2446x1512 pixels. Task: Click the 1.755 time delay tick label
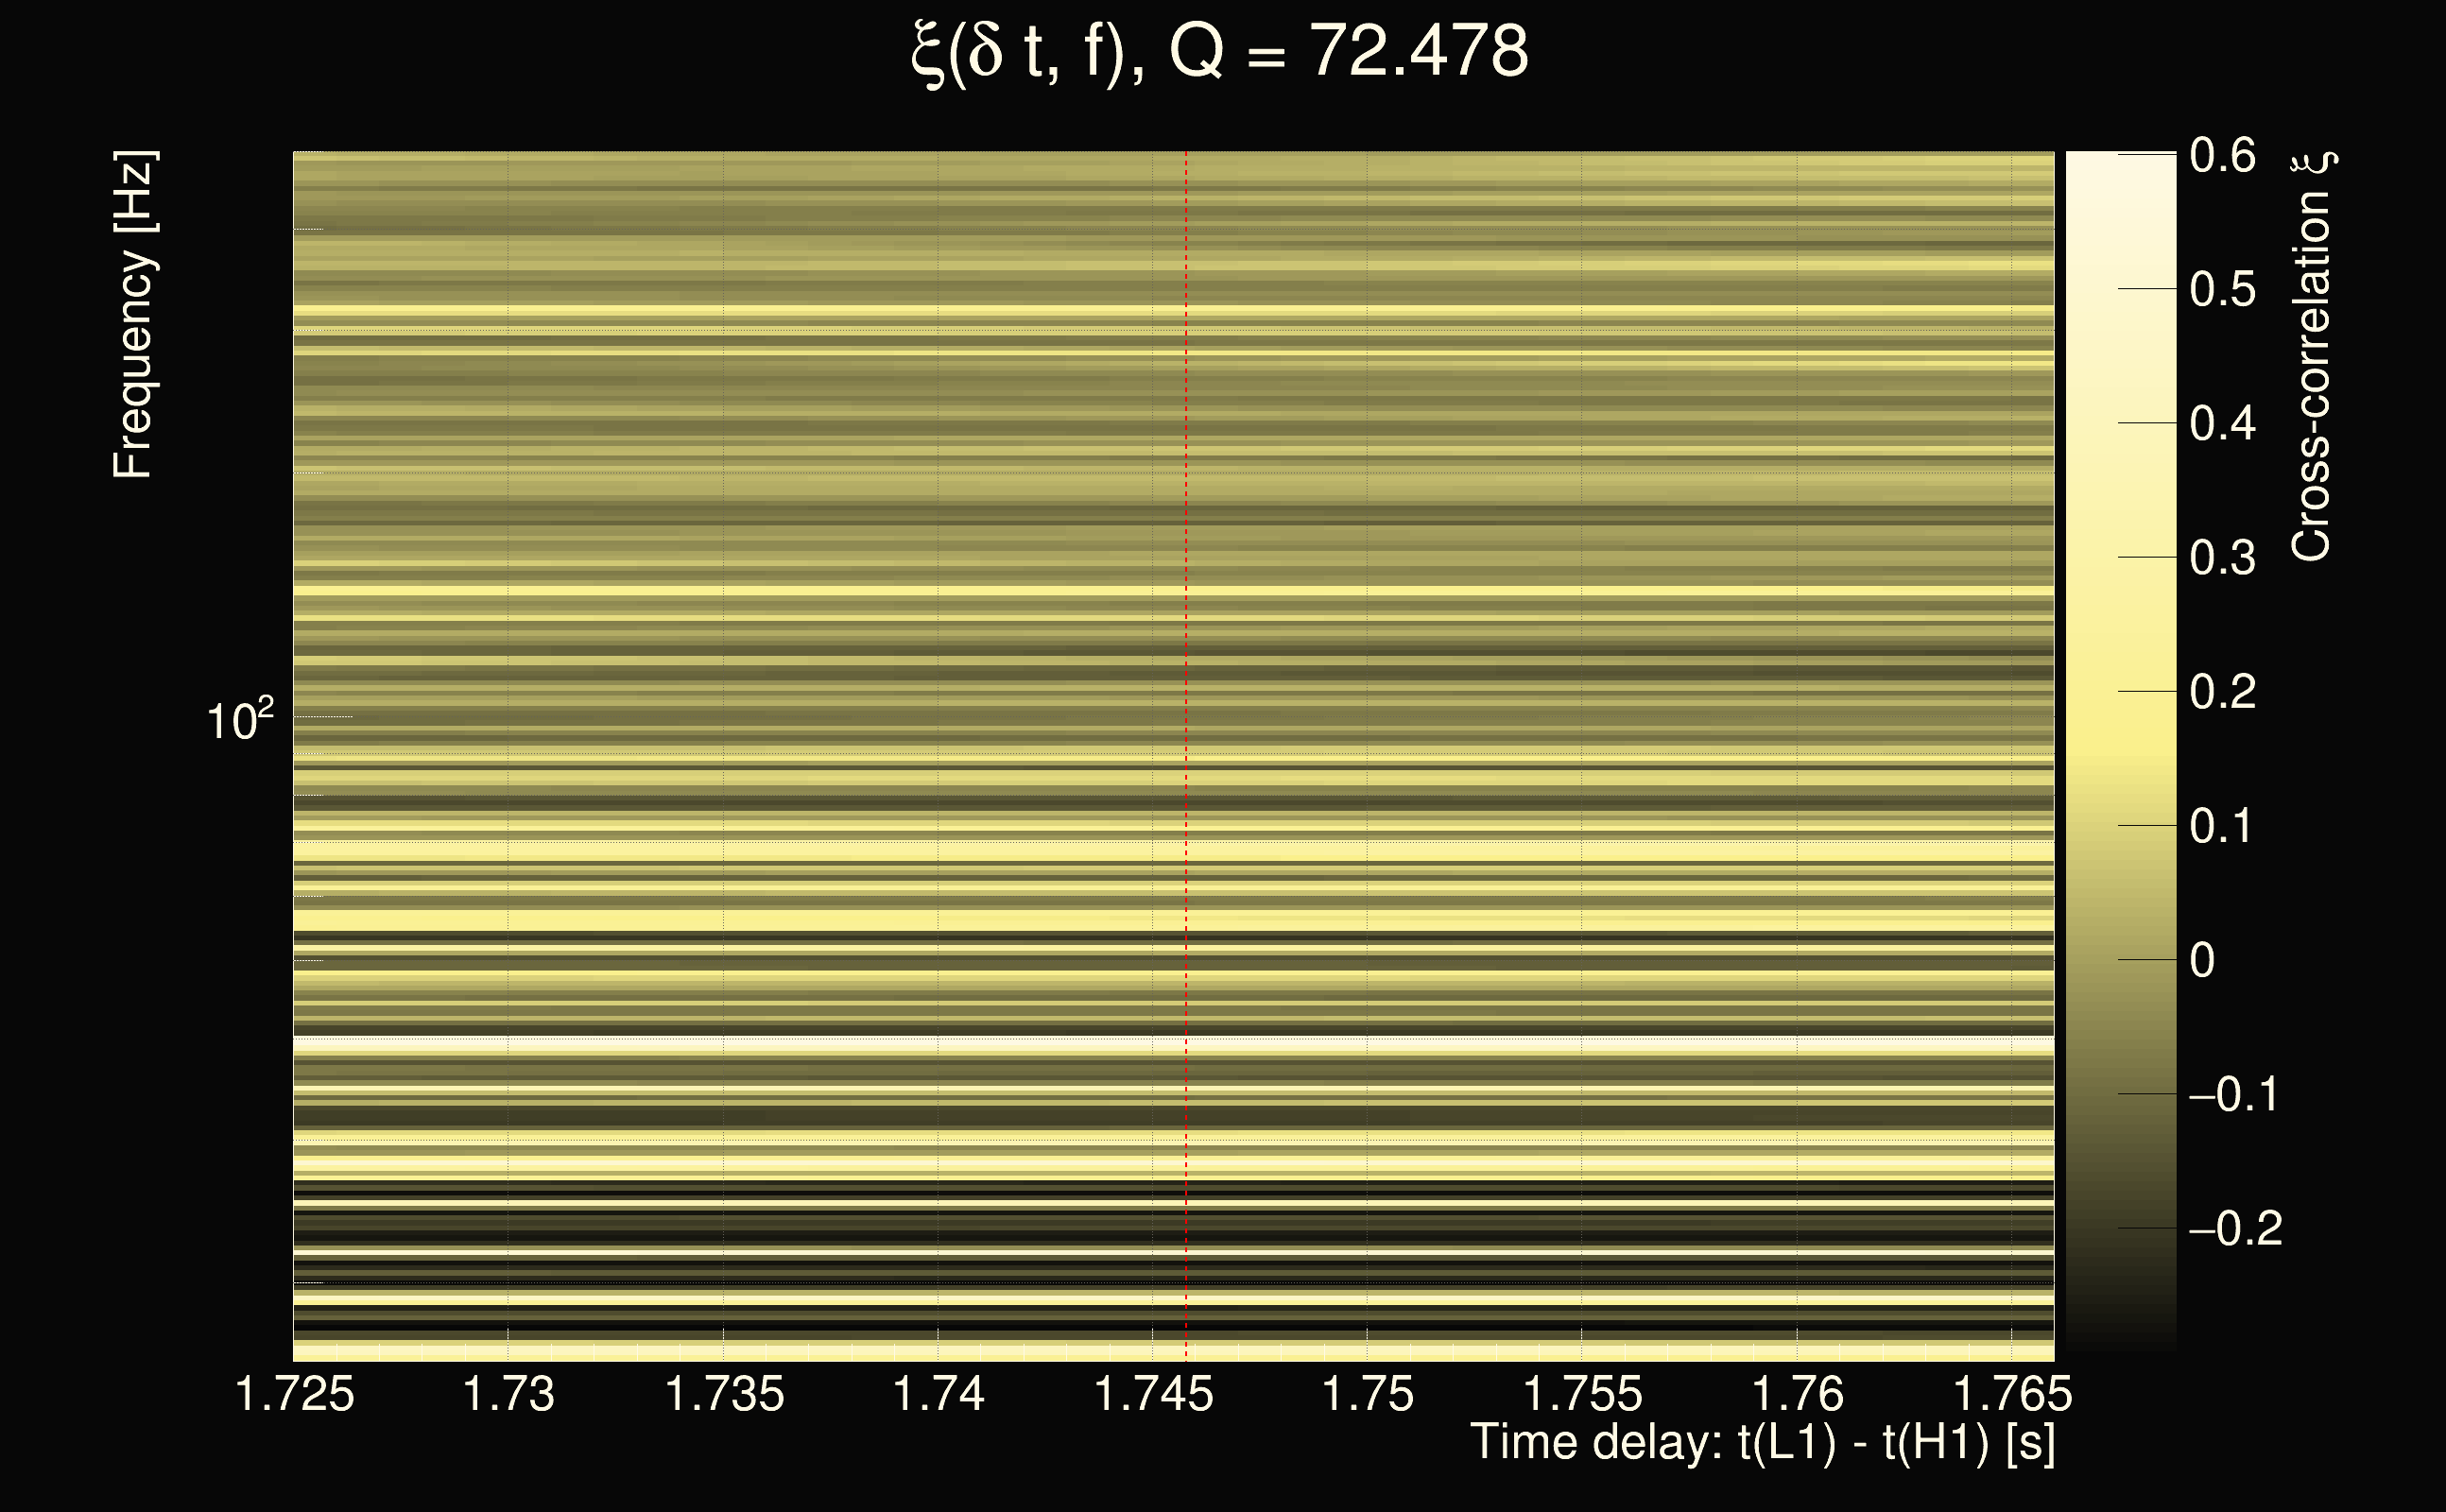[x=1582, y=1394]
